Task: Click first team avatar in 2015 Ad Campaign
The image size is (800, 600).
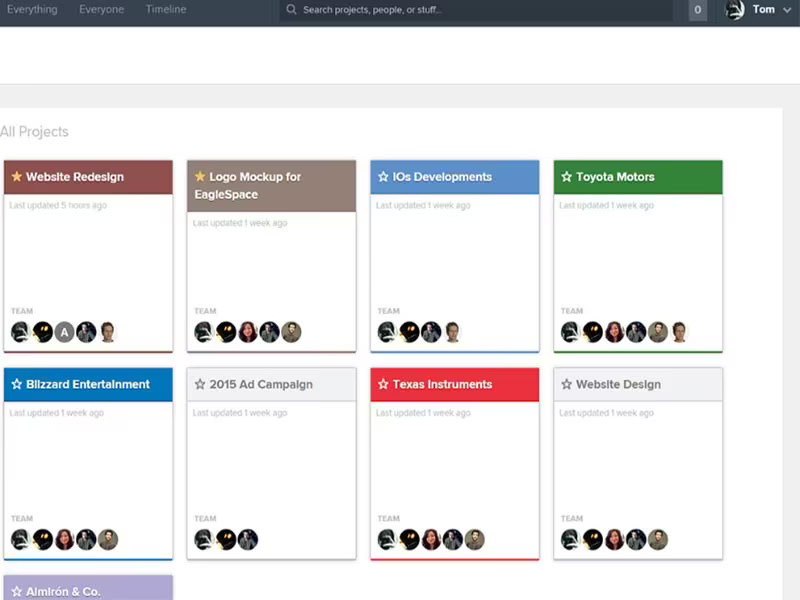Action: pos(204,539)
